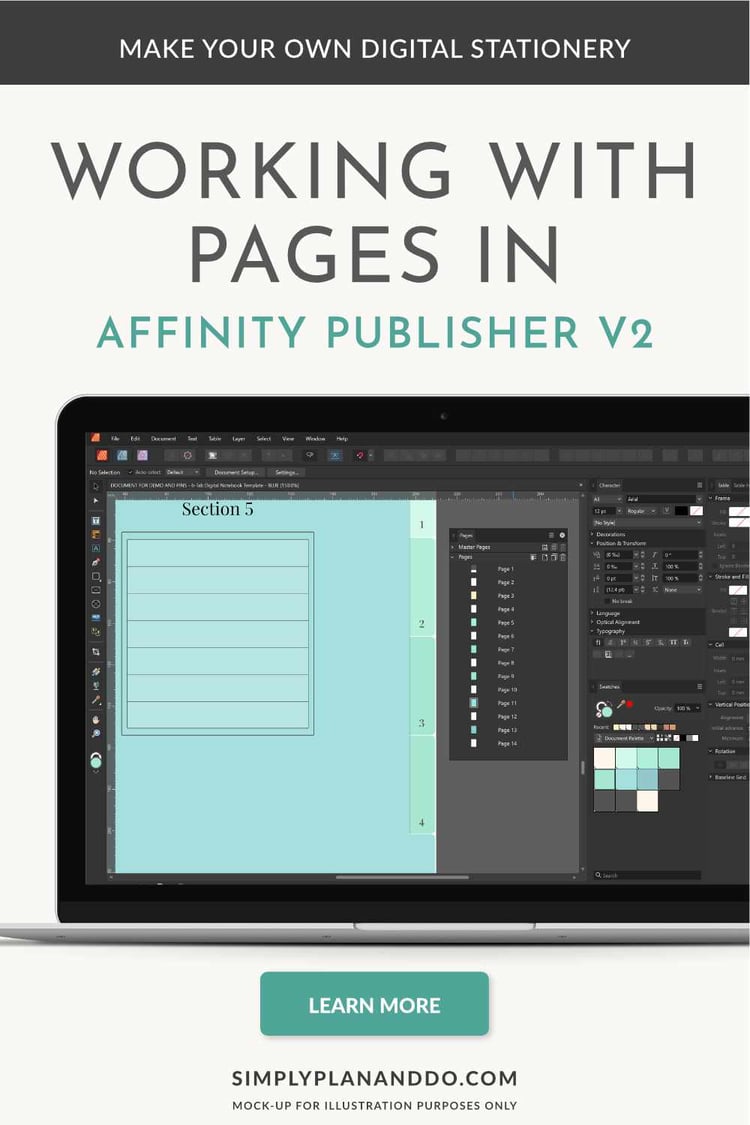Click the Add Pages icon in Pages panel
Image resolution: width=750 pixels, height=1125 pixels.
(544, 557)
